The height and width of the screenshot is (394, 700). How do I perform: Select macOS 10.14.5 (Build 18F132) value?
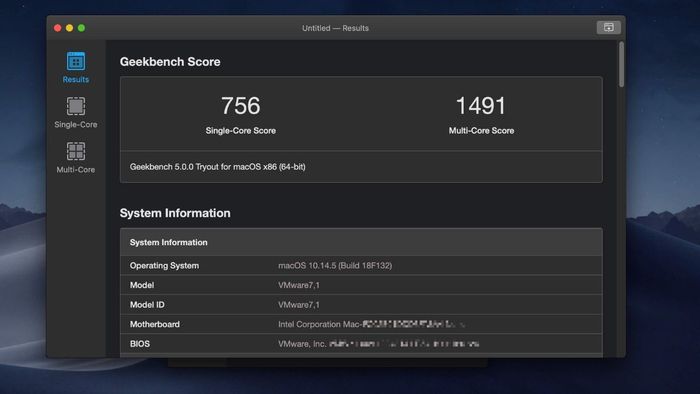click(x=335, y=265)
